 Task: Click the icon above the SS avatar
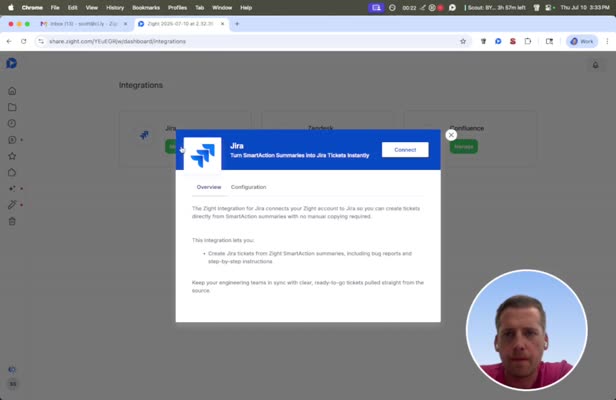click(12, 369)
